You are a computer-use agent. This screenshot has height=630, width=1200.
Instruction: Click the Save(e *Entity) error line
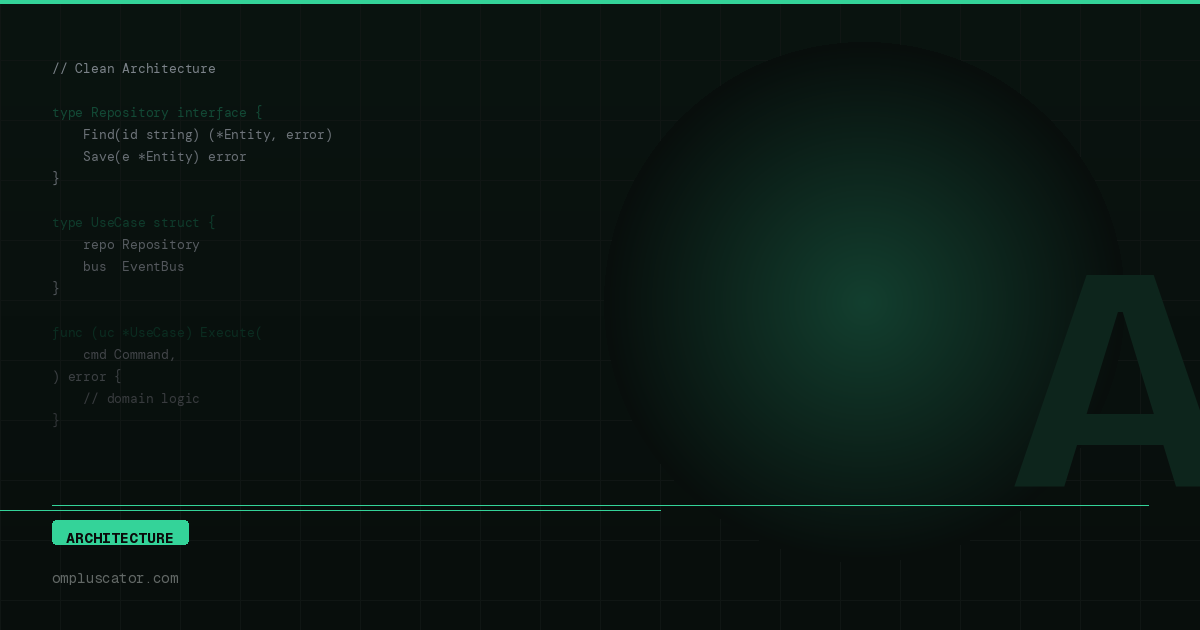click(164, 157)
